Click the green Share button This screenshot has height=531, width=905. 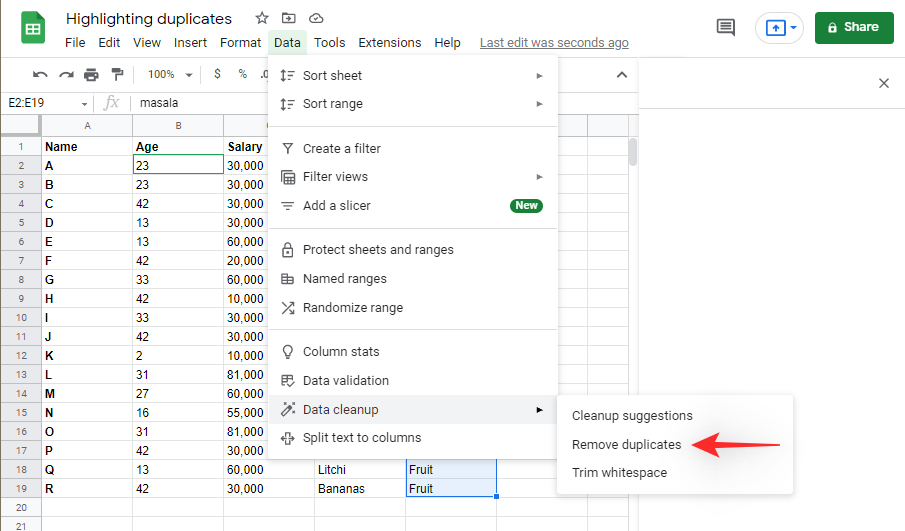(854, 27)
